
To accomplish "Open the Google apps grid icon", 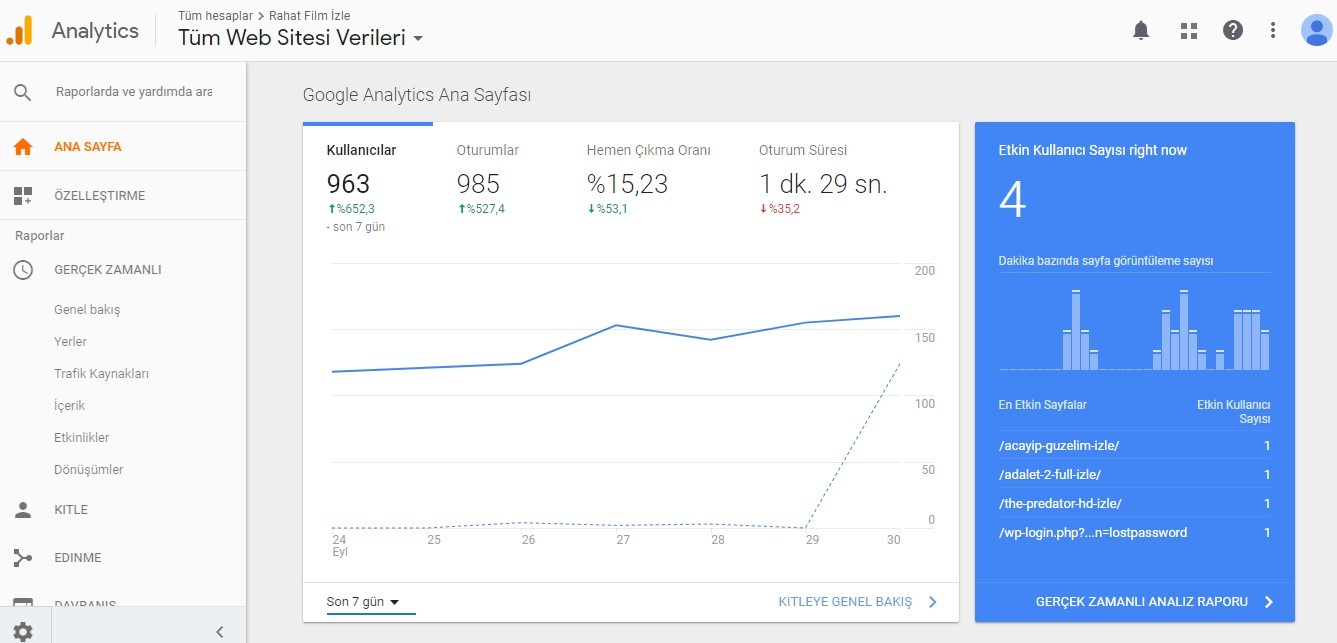I will tap(1188, 30).
